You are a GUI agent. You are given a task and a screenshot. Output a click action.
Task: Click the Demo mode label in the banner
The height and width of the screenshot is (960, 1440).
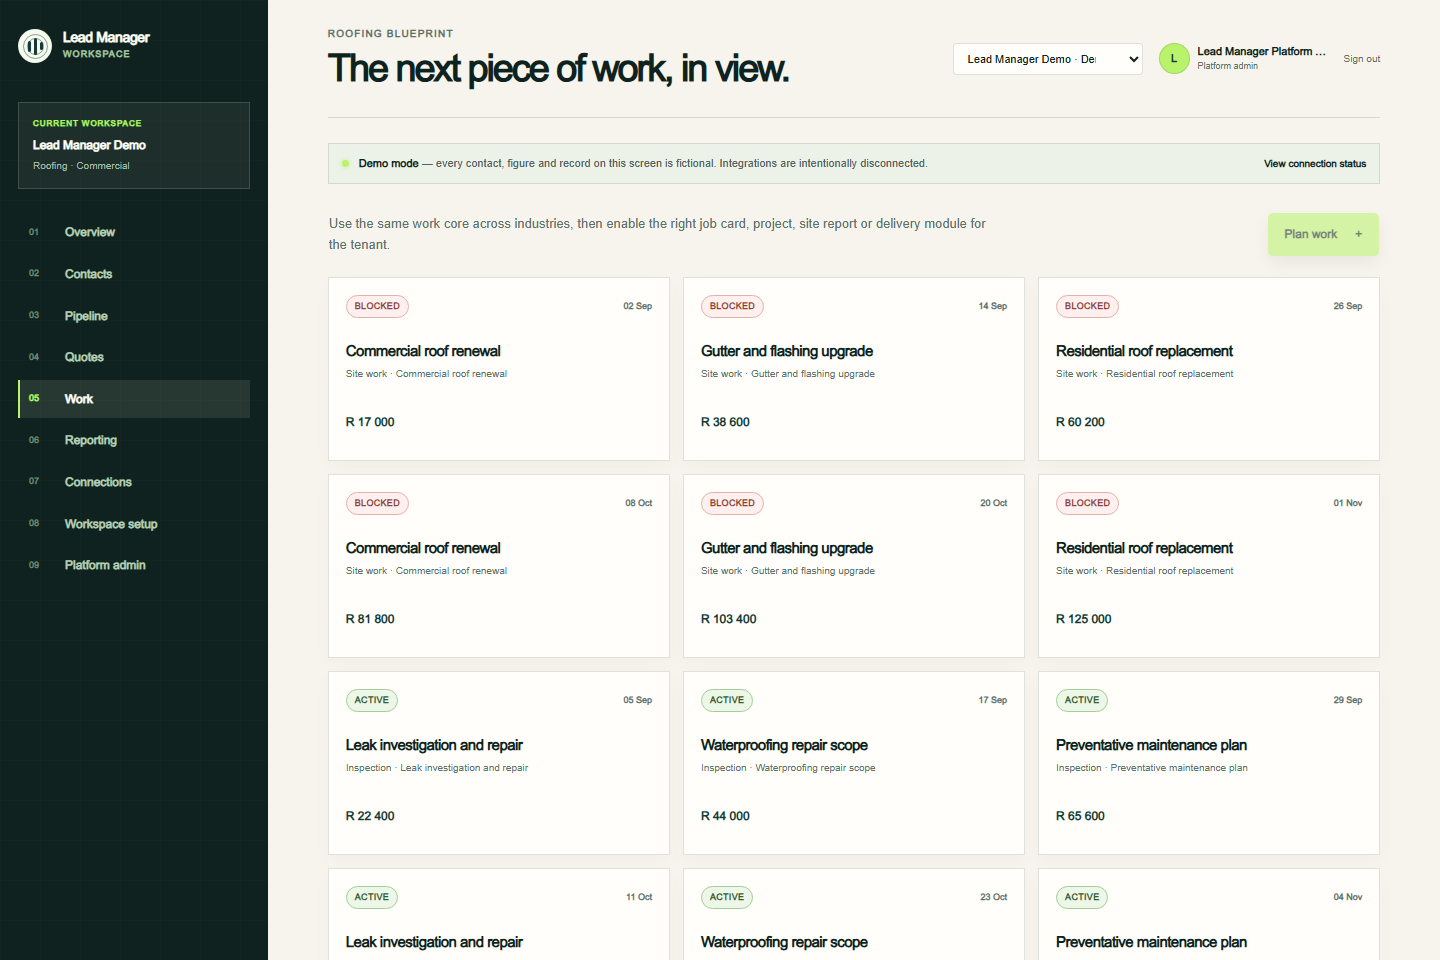click(388, 164)
